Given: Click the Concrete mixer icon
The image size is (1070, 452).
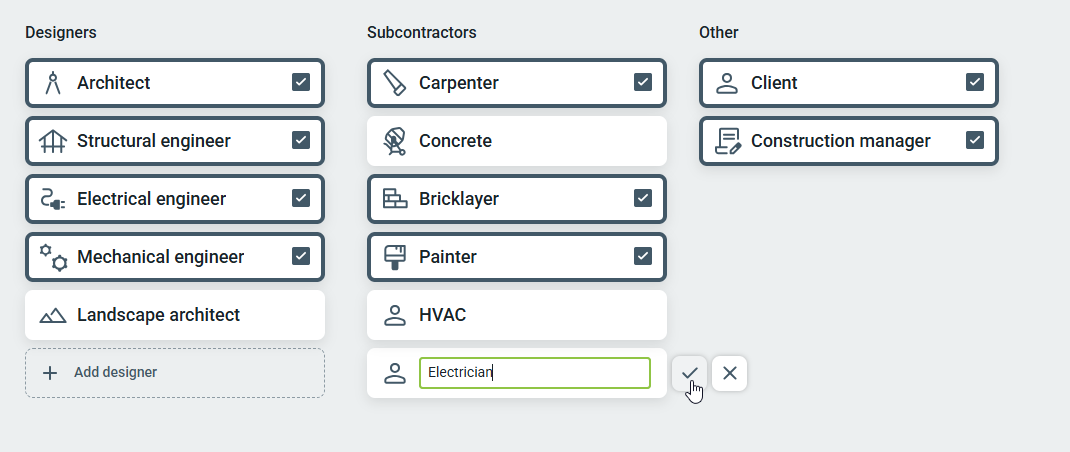Looking at the screenshot, I should click(x=395, y=141).
